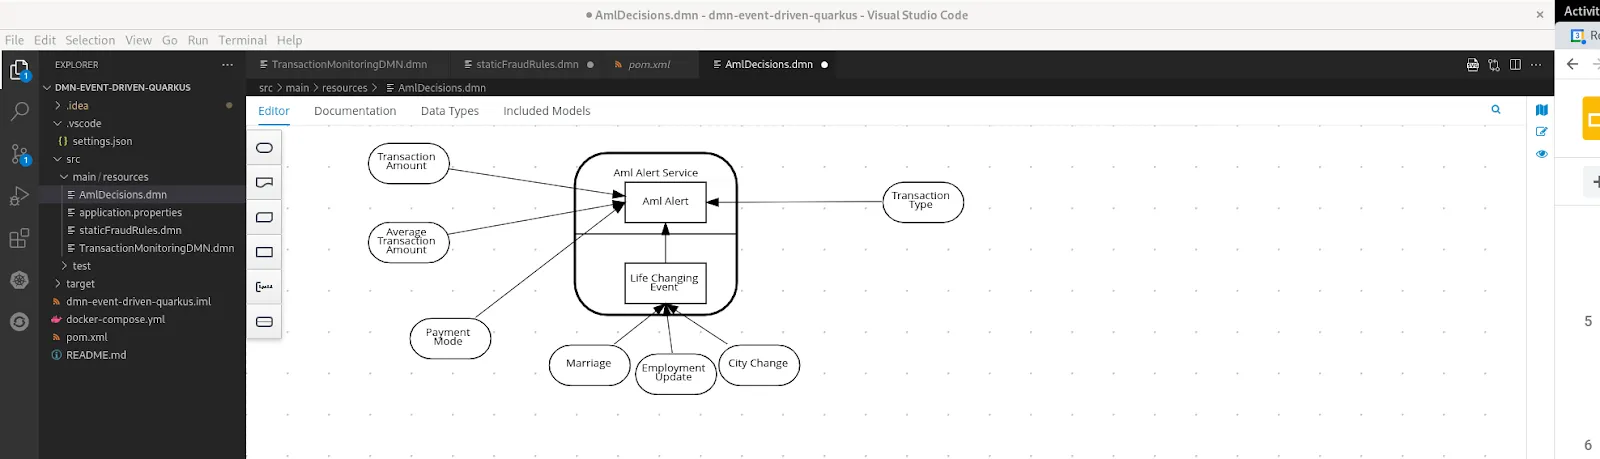
Task: Open the Kubernetes view icon
Action: click(19, 280)
